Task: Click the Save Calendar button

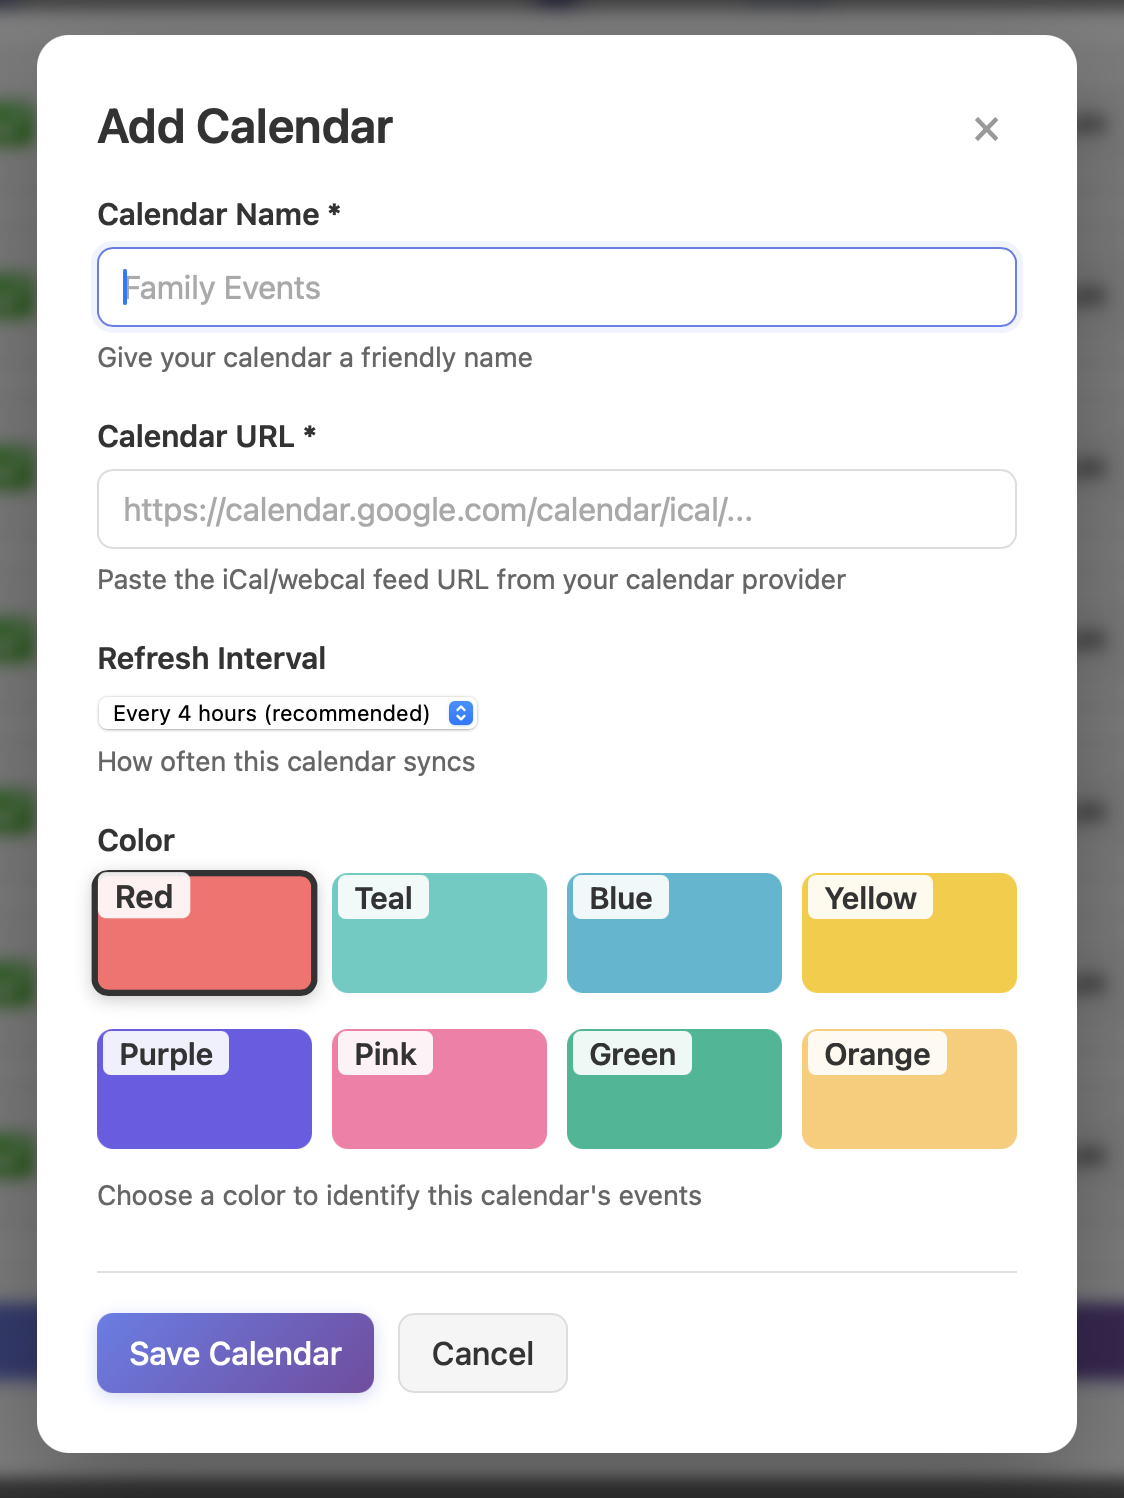Action: click(234, 1353)
